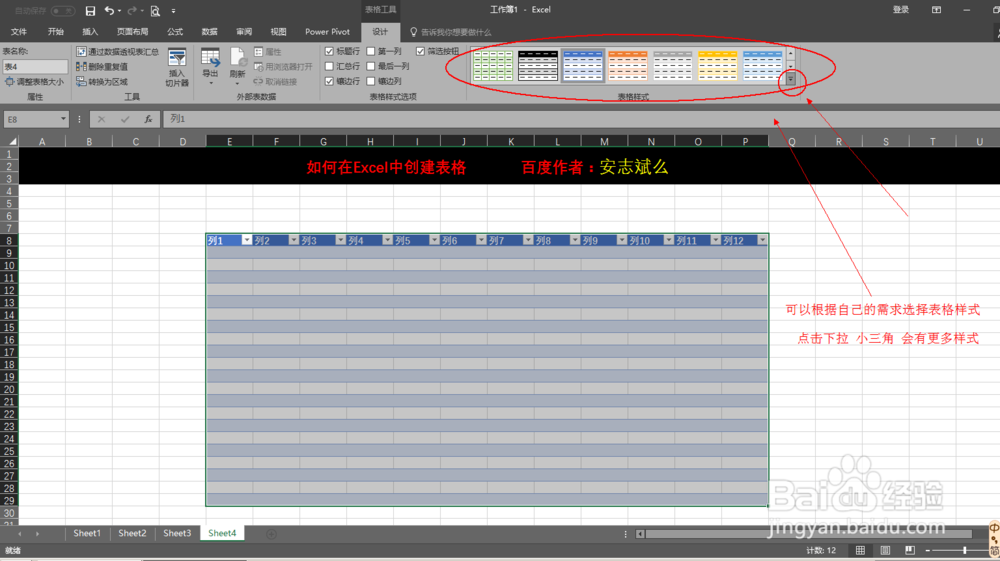Open the Name Box dropdown arrow
Screen dimensions: 1000x561
63,119
